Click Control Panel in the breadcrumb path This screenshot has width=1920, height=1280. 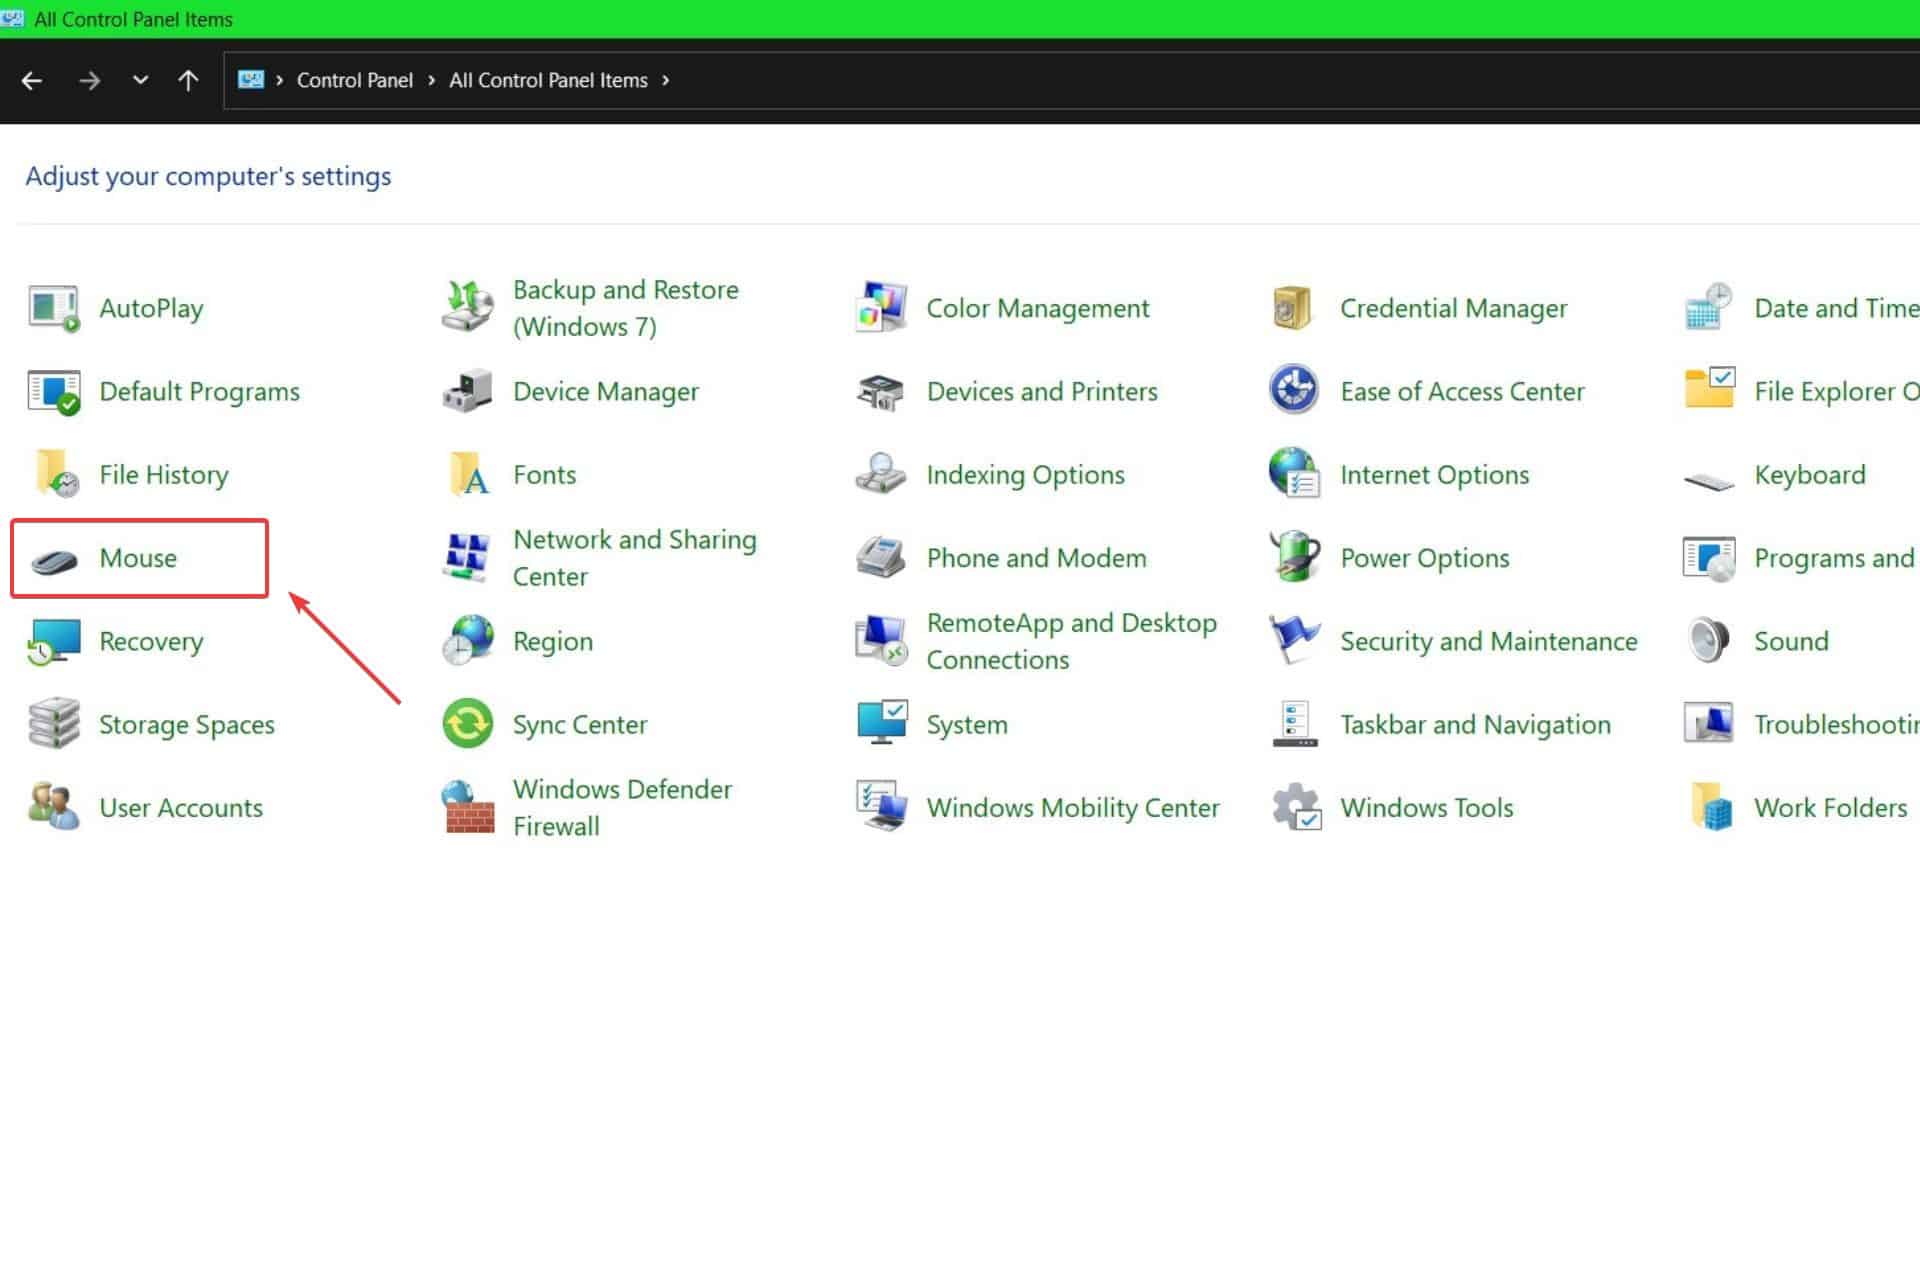[354, 80]
